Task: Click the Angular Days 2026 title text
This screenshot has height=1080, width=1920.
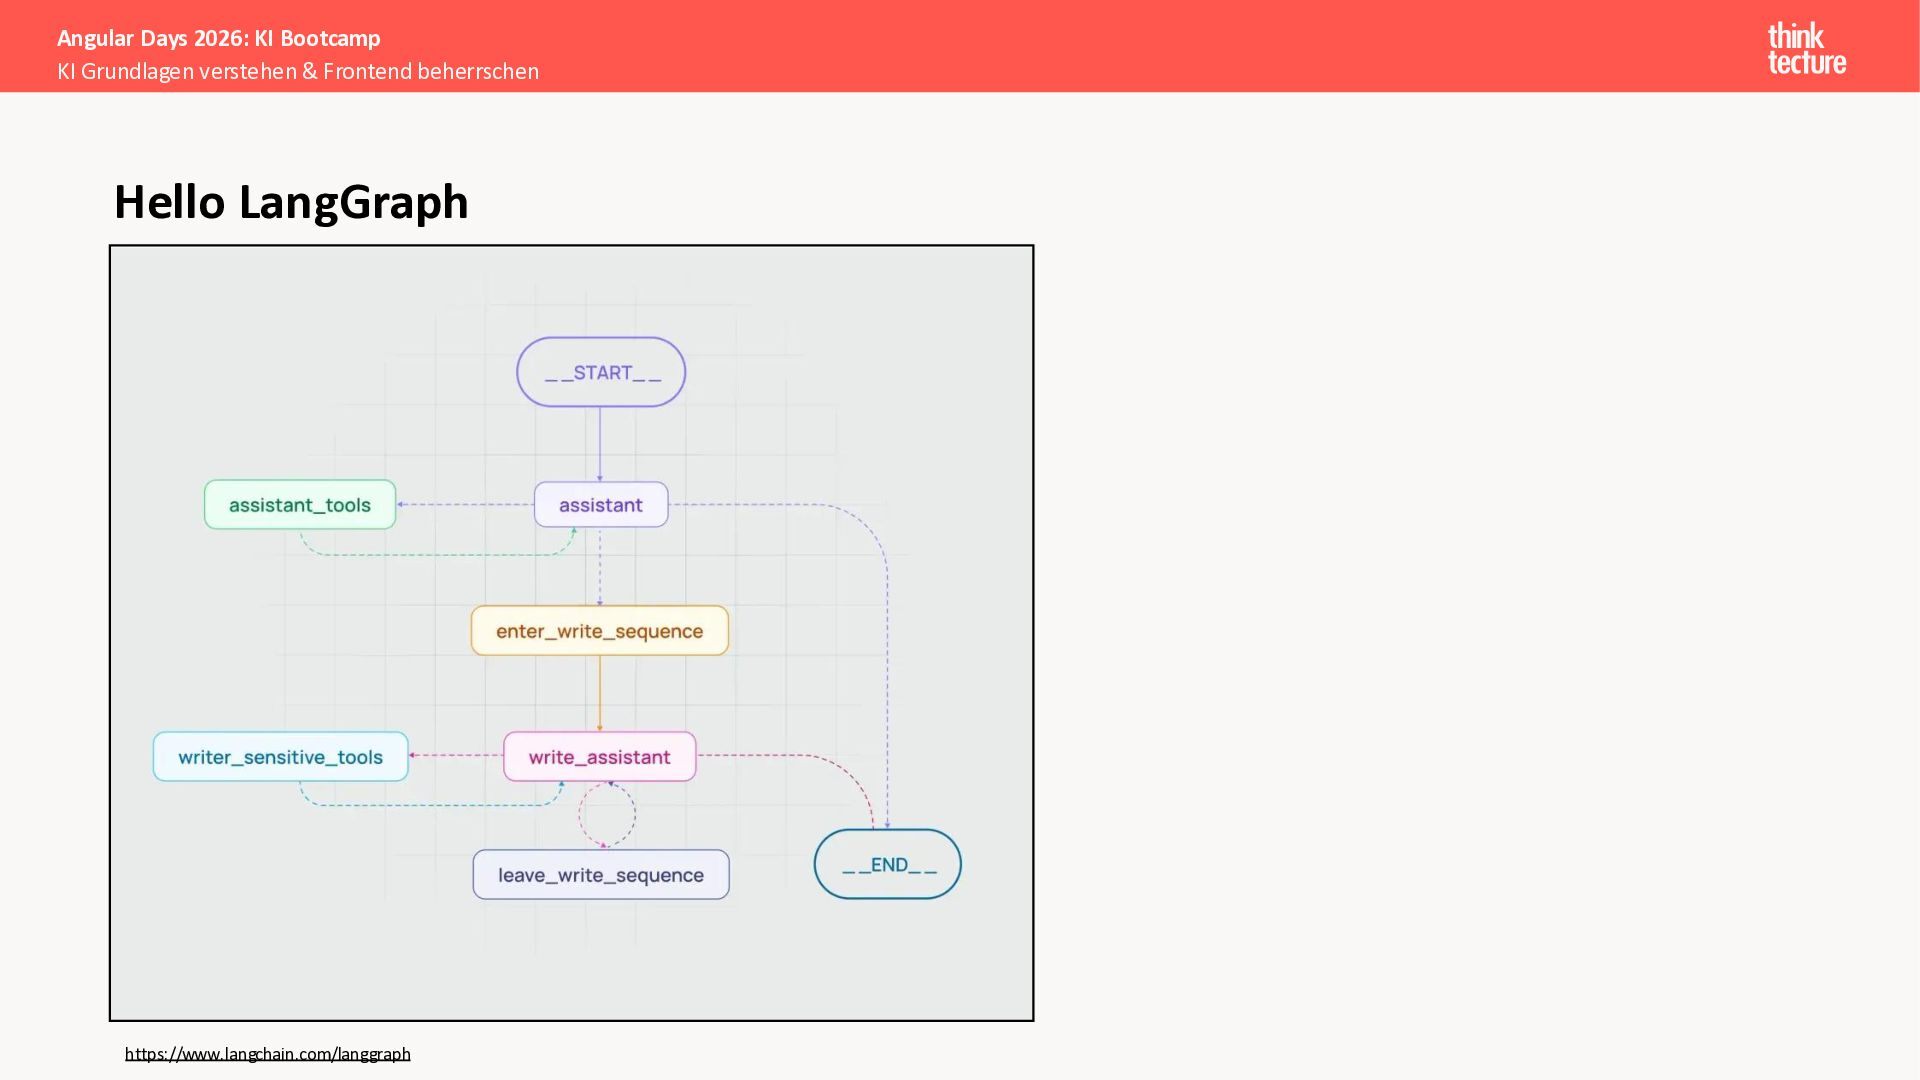Action: (x=219, y=38)
